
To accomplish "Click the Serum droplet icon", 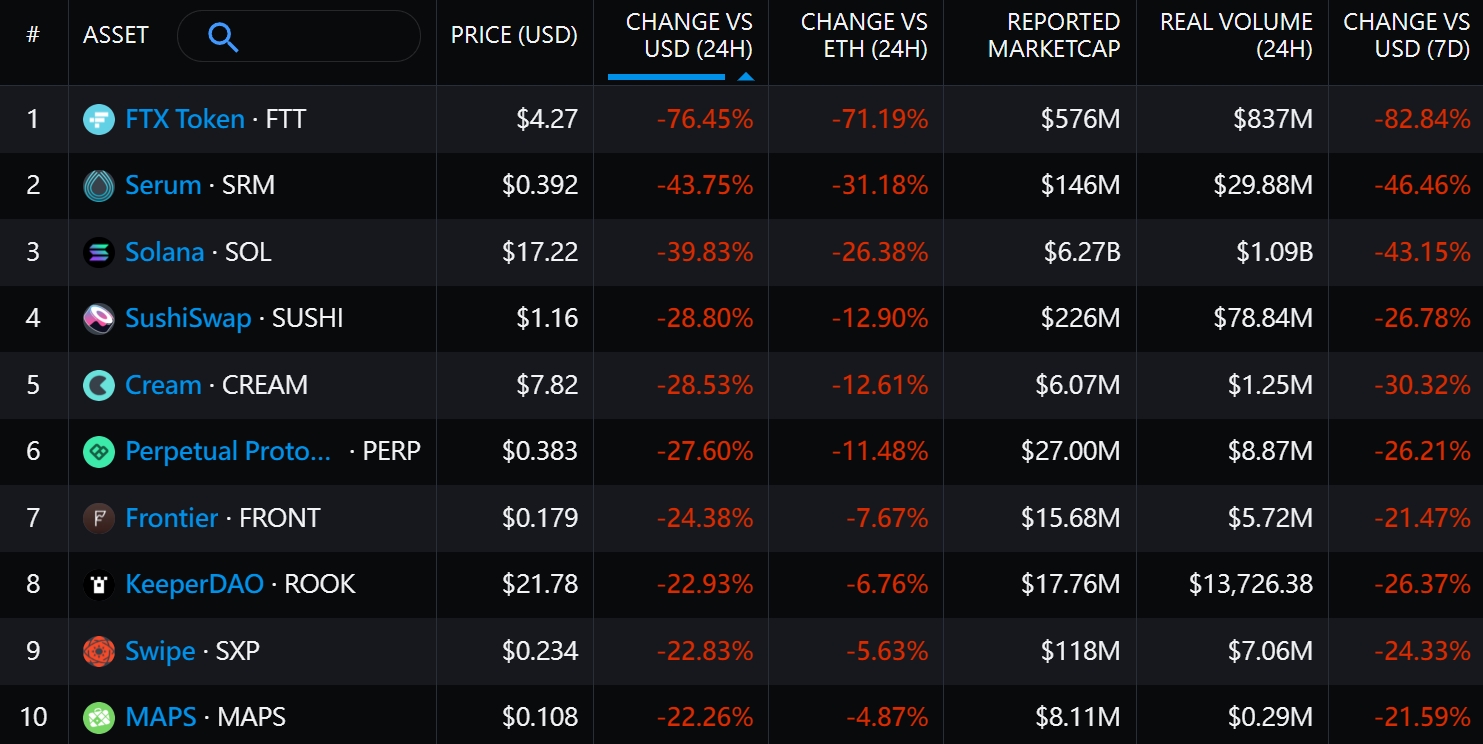I will pyautogui.click(x=99, y=186).
